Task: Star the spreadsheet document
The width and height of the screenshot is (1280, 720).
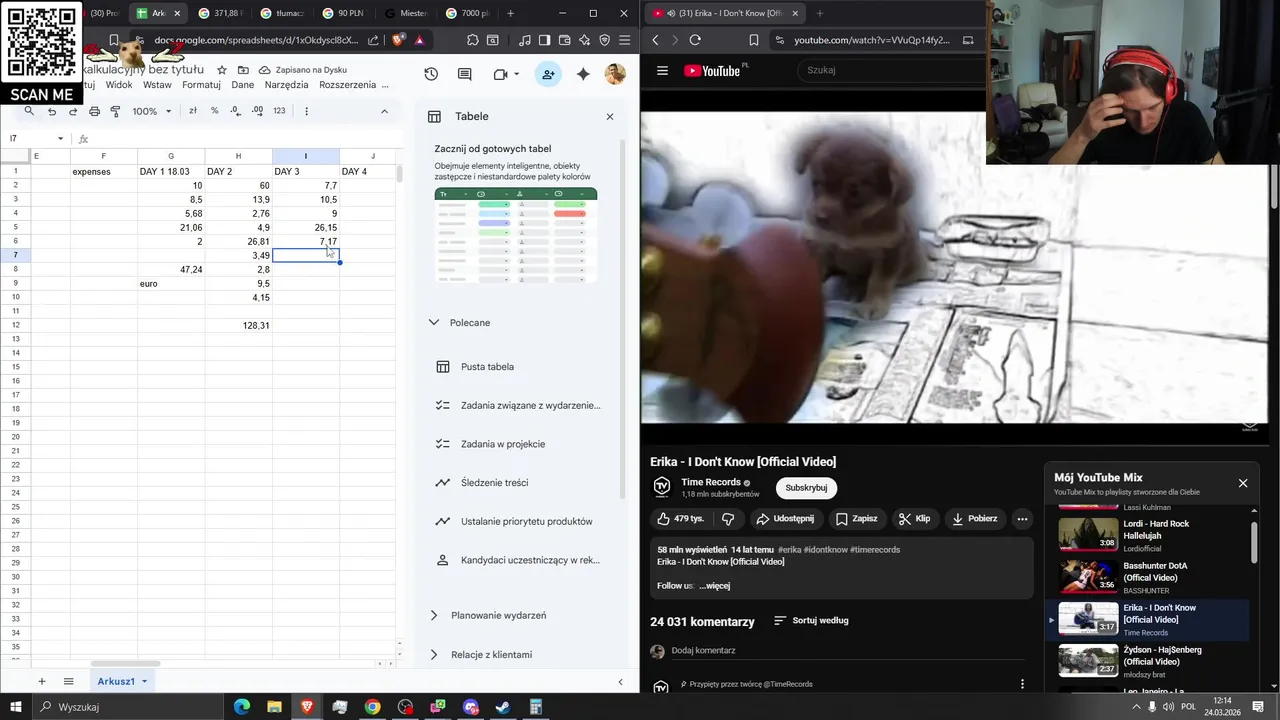Action: coord(222,70)
